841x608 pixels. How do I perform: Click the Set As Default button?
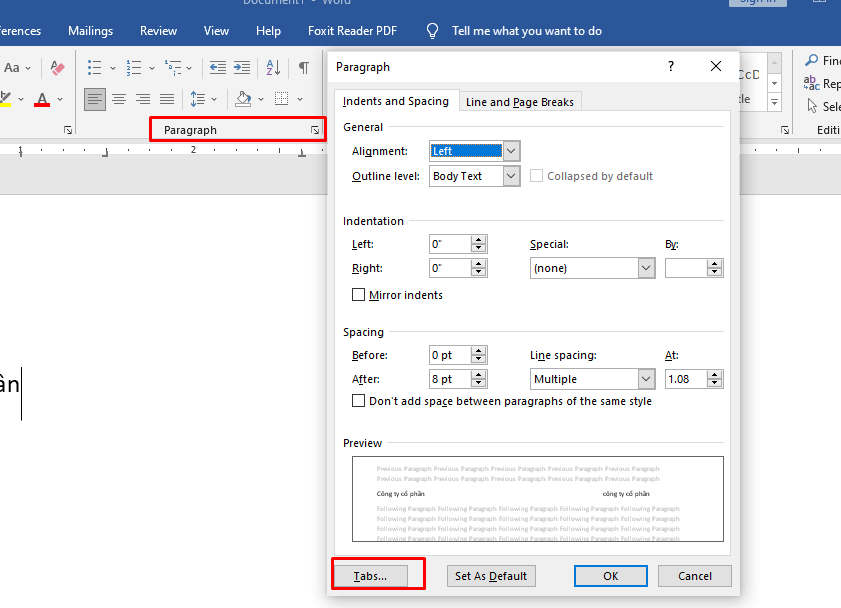pos(491,576)
